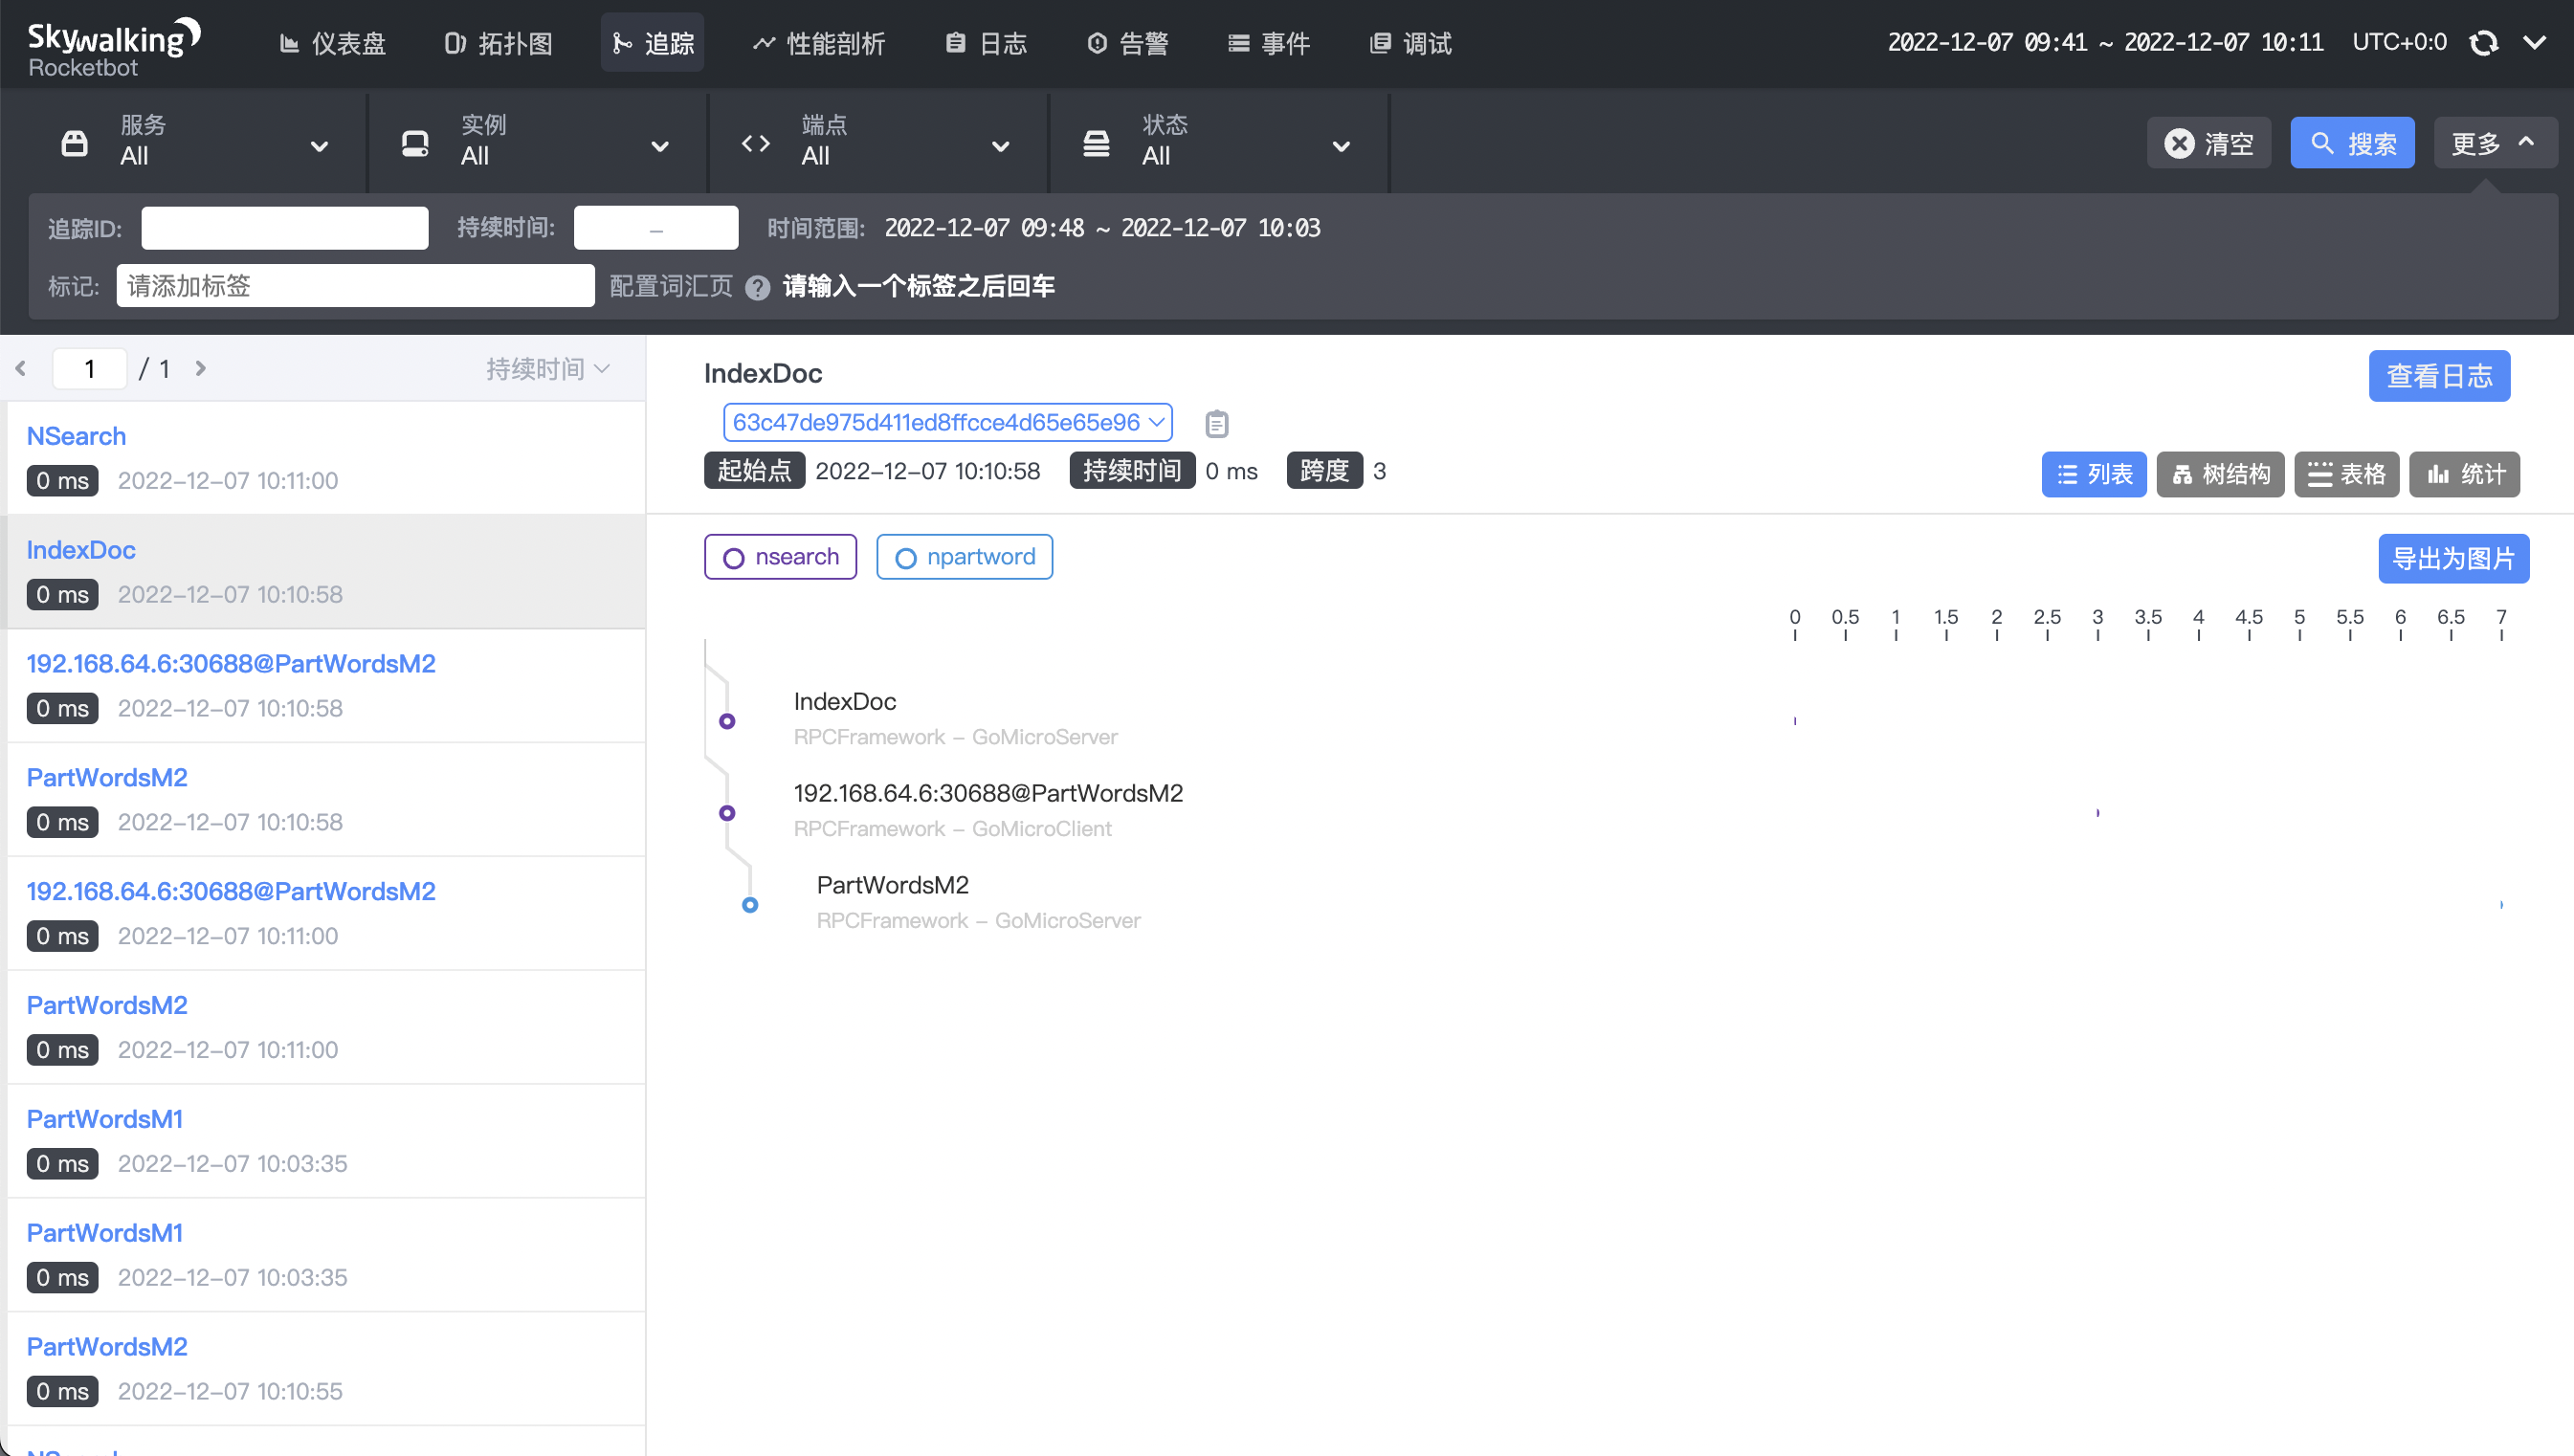
Task: Toggle the nsearch service filter
Action: [x=780, y=557]
